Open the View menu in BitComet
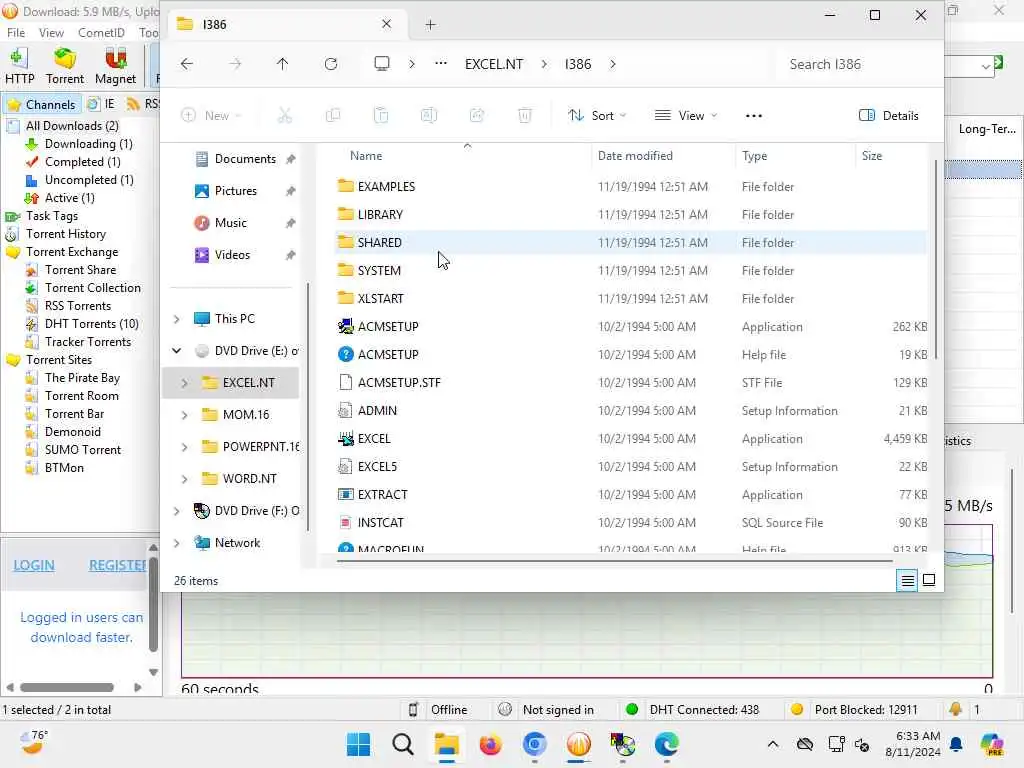 (51, 33)
